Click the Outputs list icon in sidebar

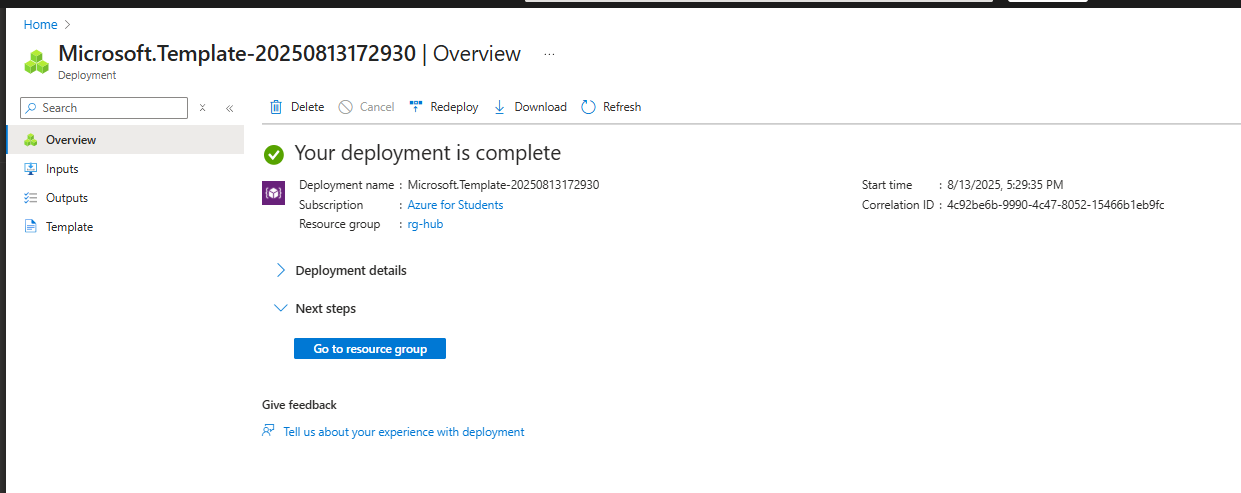(31, 198)
